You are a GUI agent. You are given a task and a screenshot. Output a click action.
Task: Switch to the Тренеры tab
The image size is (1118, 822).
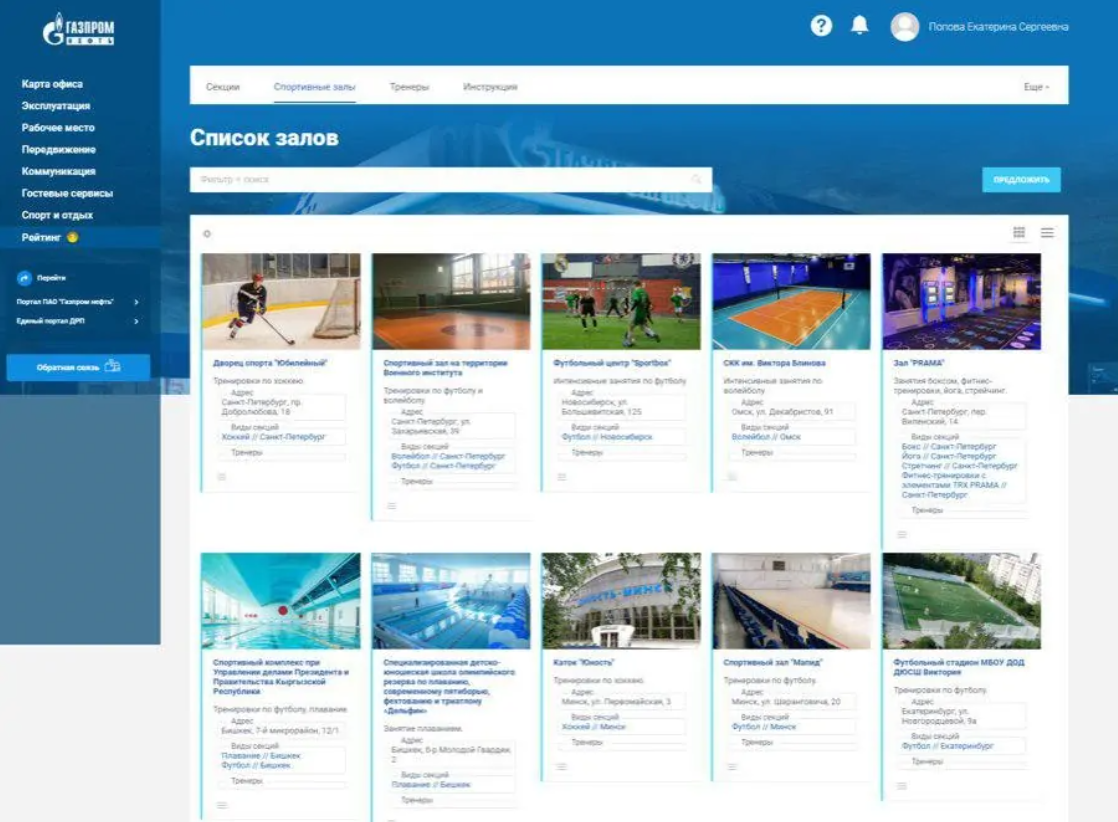tap(409, 87)
